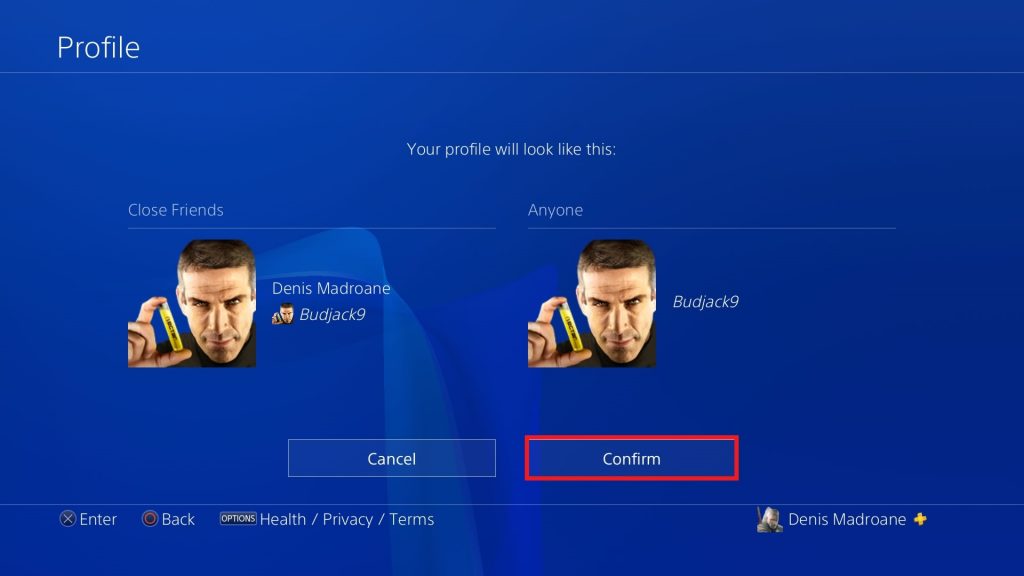The image size is (1024, 576).
Task: Click the PlayStation Plus gold icon
Action: (x=920, y=519)
